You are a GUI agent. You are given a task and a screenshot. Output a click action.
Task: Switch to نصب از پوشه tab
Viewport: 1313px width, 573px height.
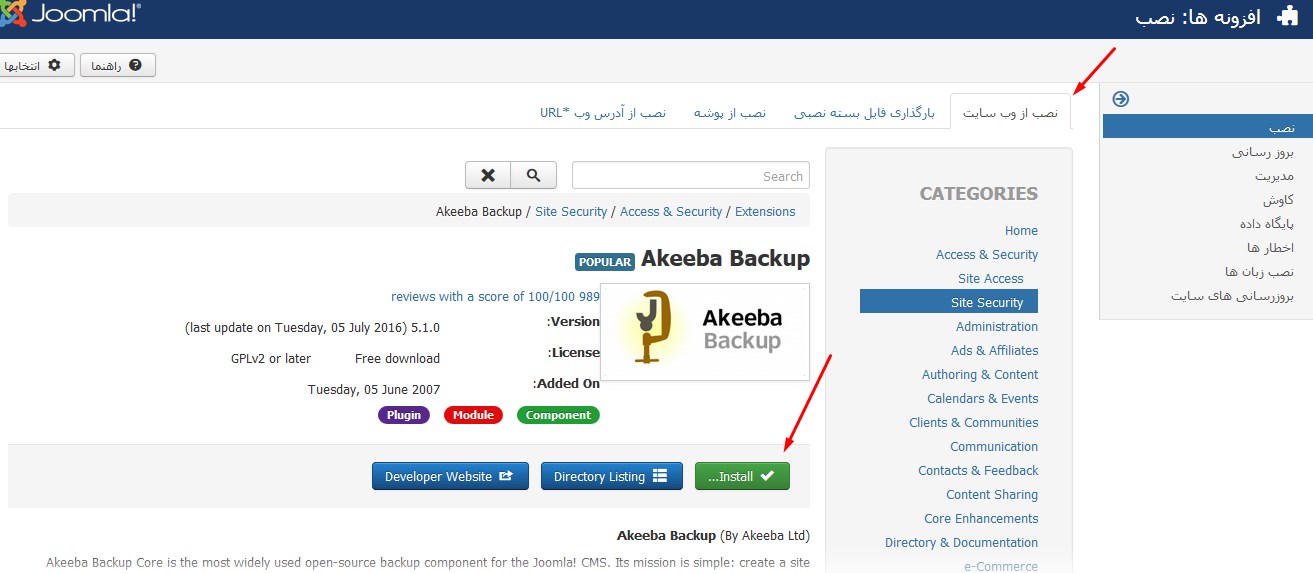tap(730, 113)
